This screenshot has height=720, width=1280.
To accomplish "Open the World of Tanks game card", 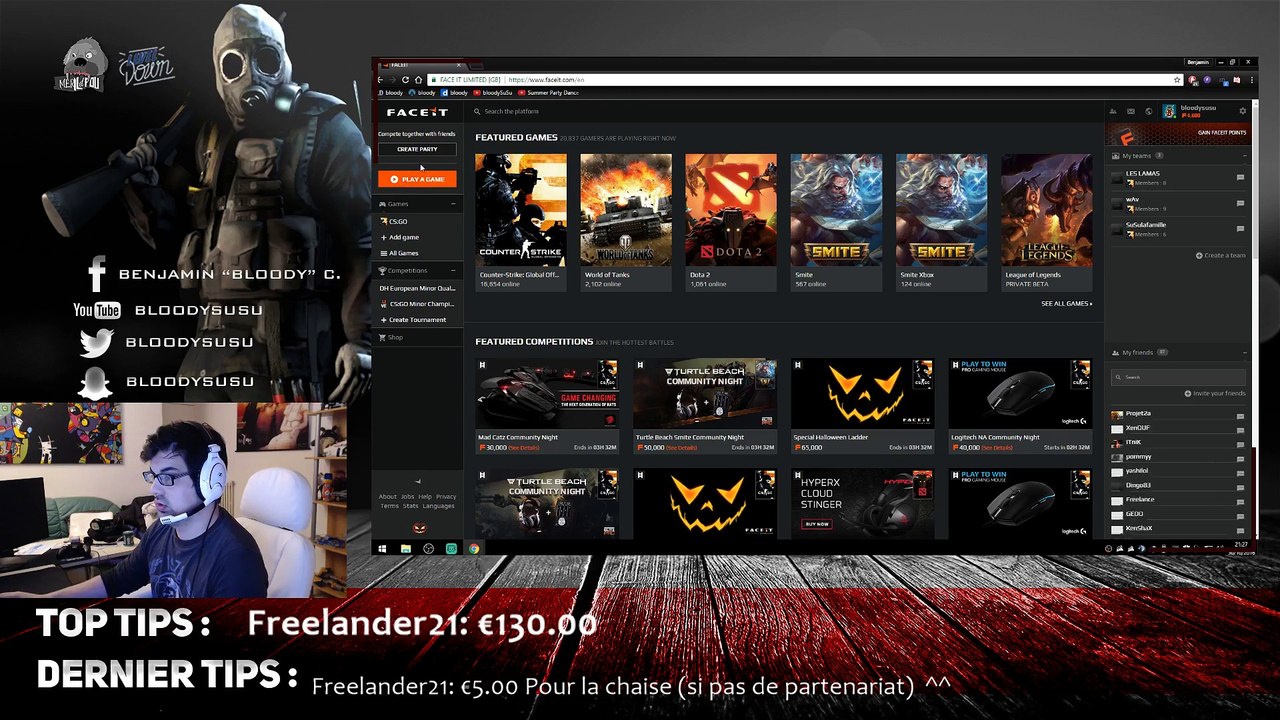I will tap(625, 221).
